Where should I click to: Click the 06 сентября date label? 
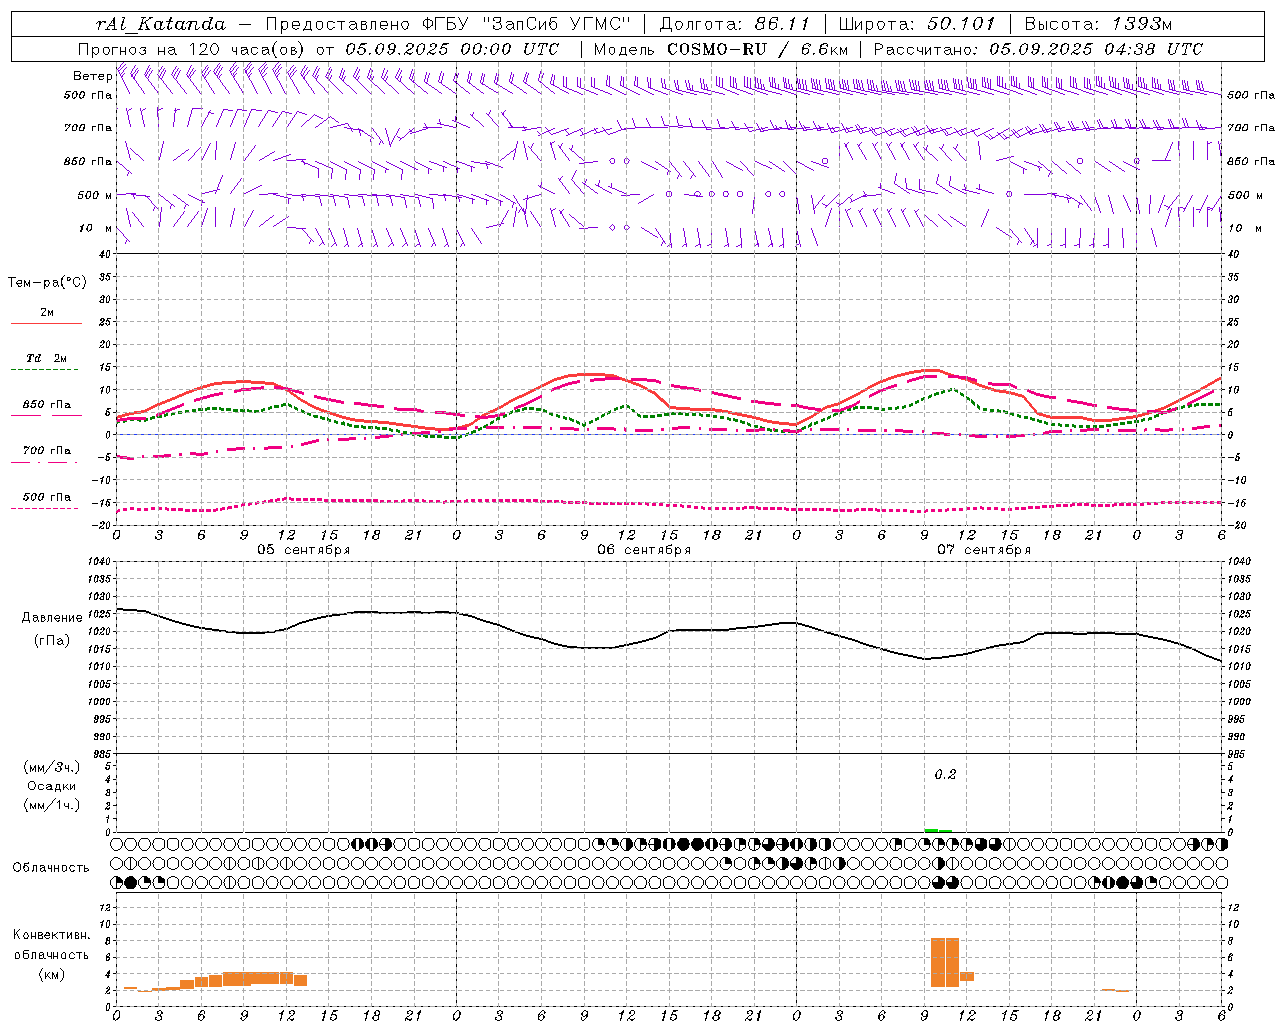point(644,550)
